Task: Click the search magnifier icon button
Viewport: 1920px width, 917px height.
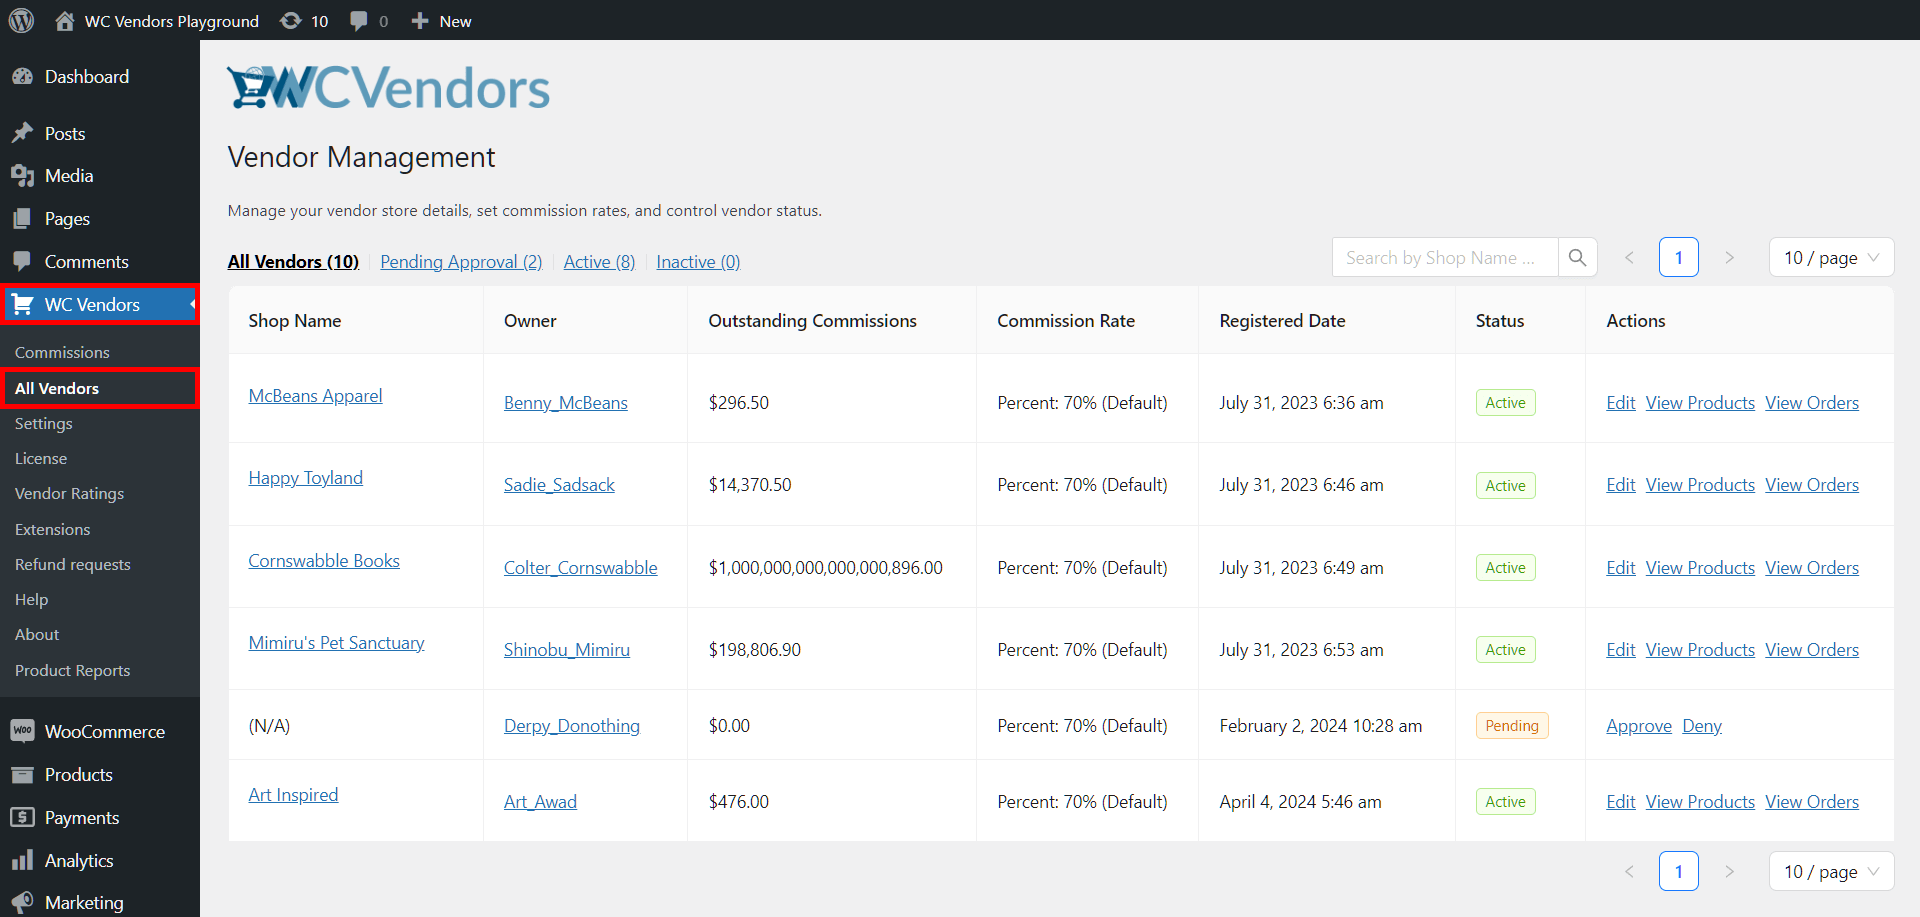Action: (1577, 257)
